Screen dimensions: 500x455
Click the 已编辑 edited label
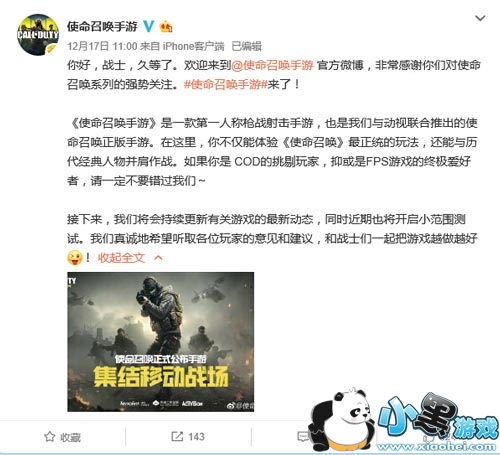[x=247, y=46]
